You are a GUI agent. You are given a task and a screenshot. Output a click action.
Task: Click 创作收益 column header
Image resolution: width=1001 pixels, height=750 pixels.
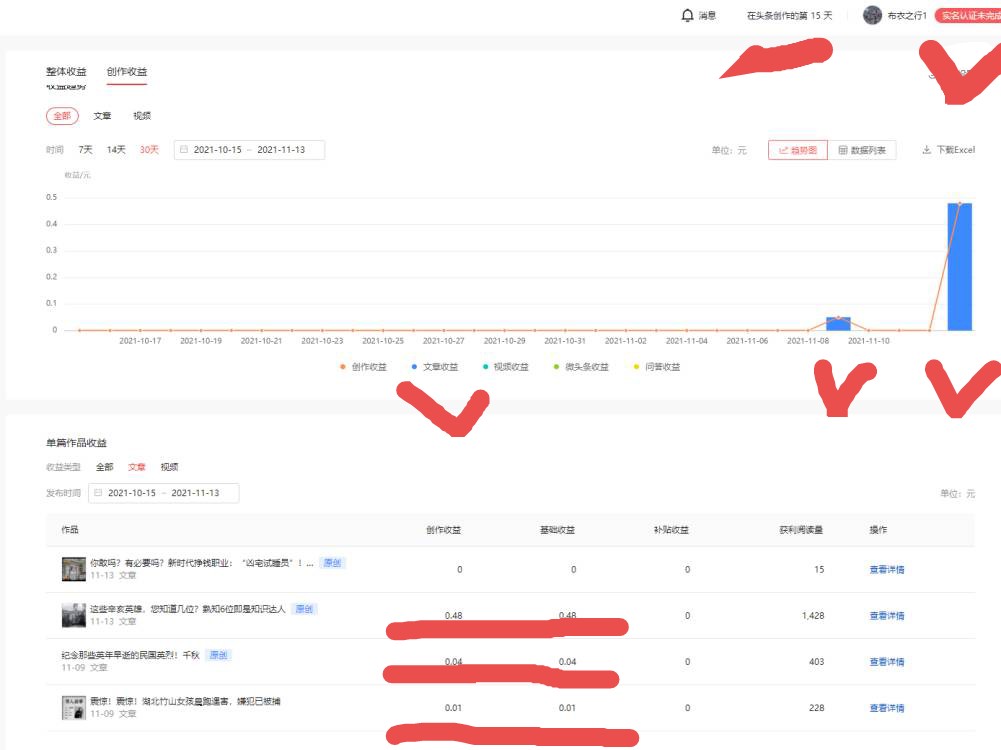443,530
